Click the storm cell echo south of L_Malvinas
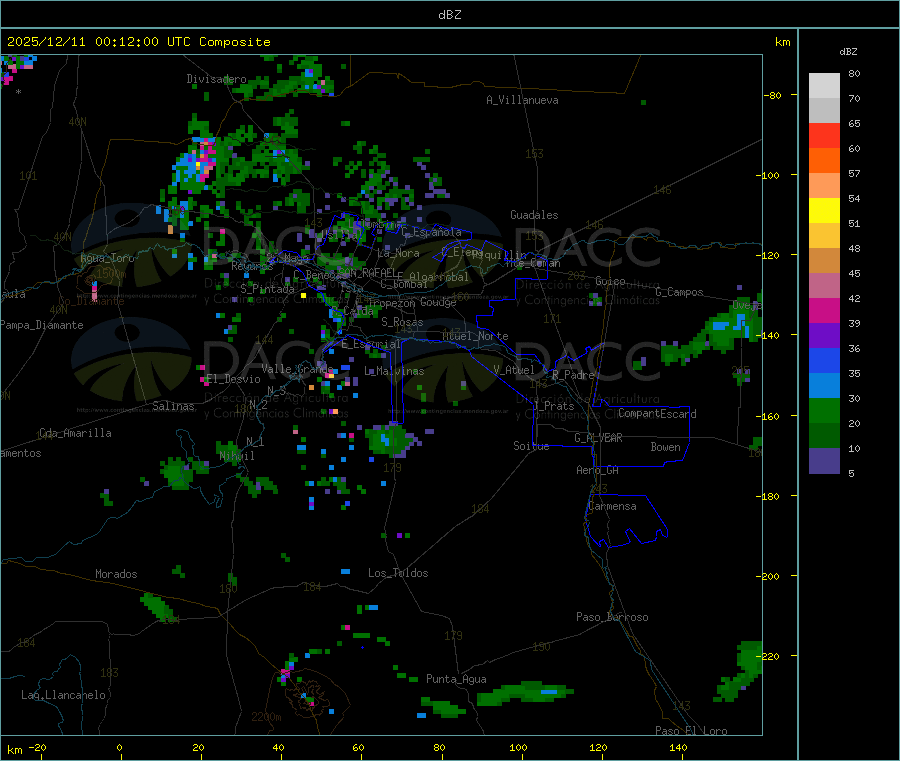This screenshot has width=900, height=761. pyautogui.click(x=391, y=440)
